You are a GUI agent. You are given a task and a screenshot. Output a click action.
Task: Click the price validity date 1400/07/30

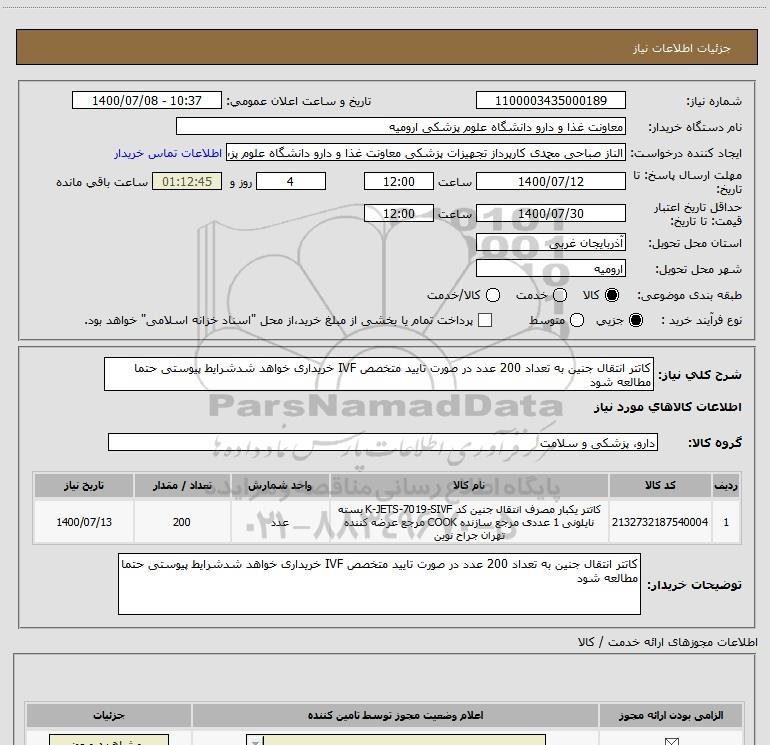[550, 213]
